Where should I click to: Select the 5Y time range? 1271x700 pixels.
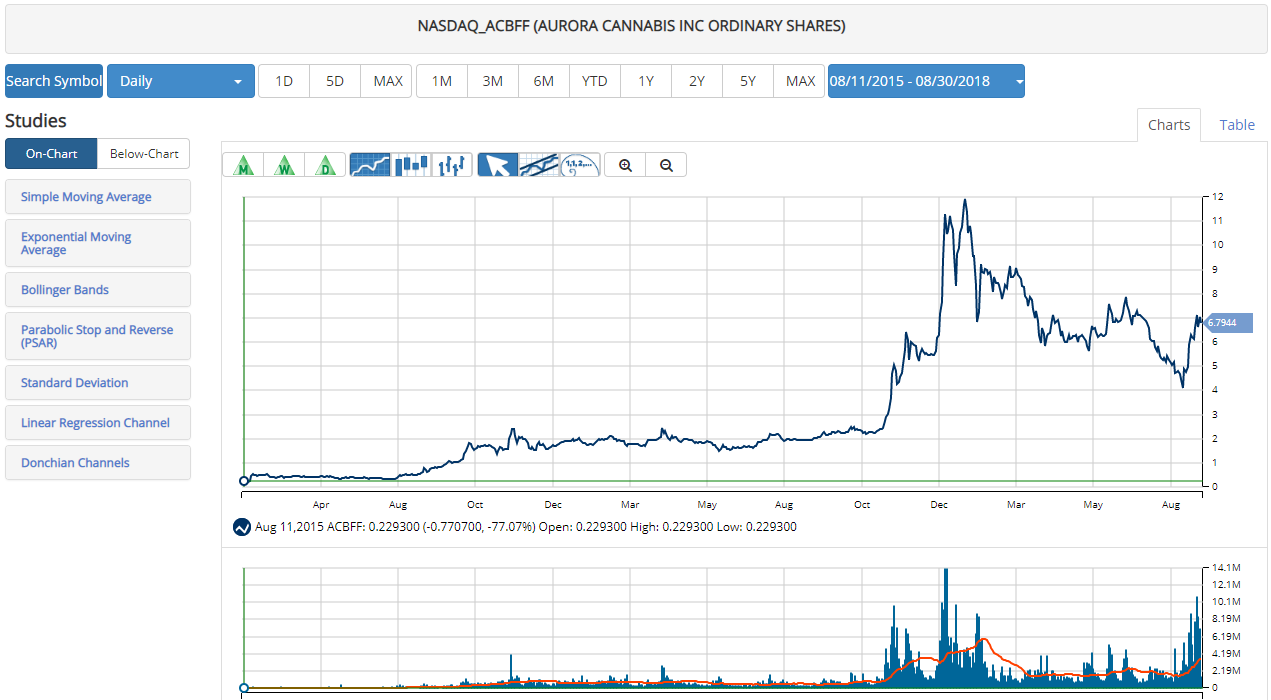point(748,81)
